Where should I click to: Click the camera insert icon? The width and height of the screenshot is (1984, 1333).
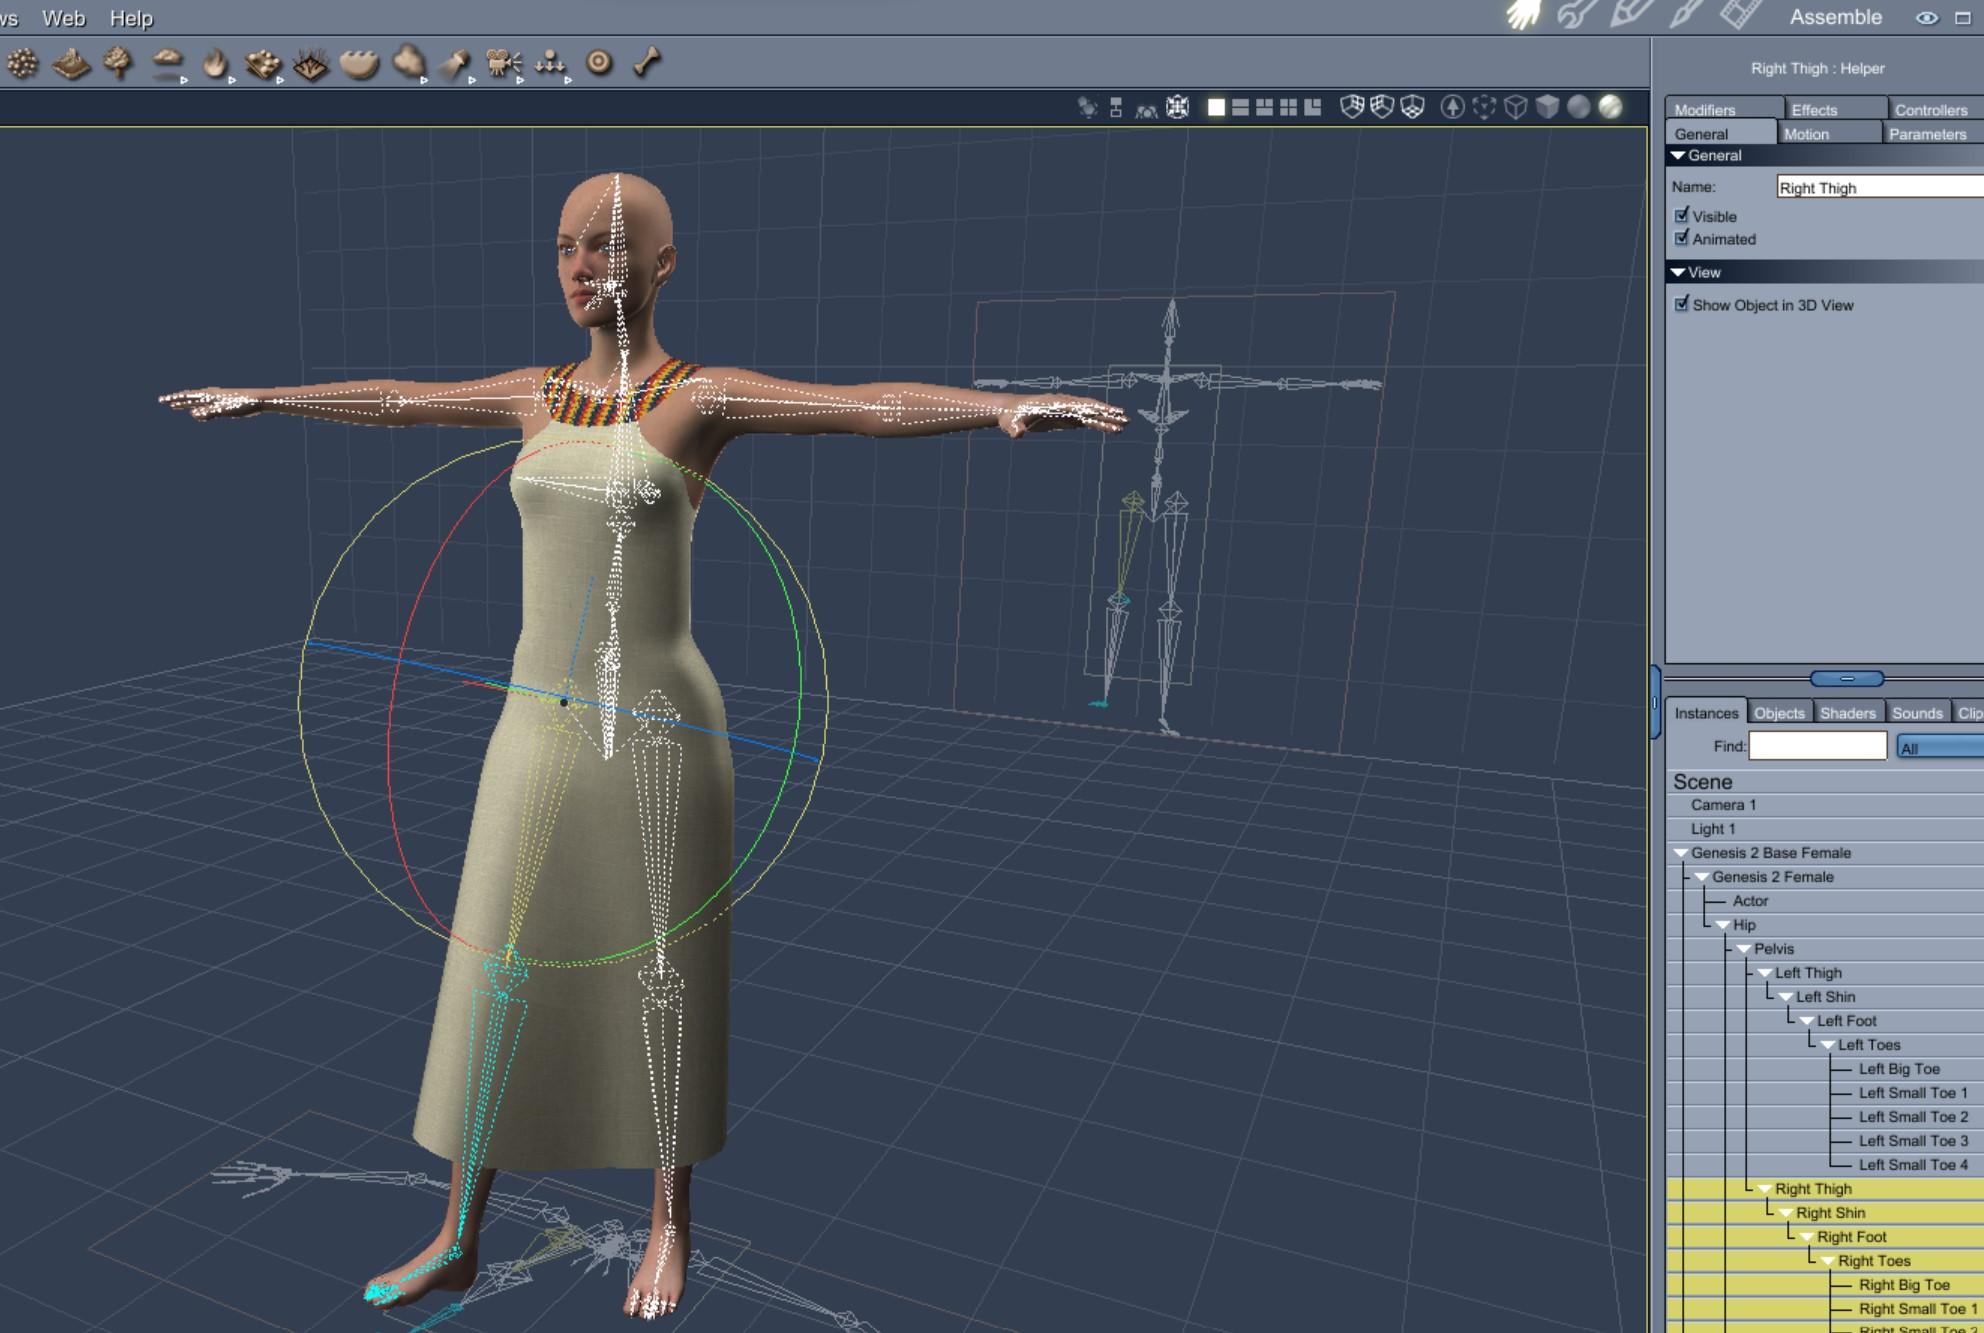coord(503,63)
